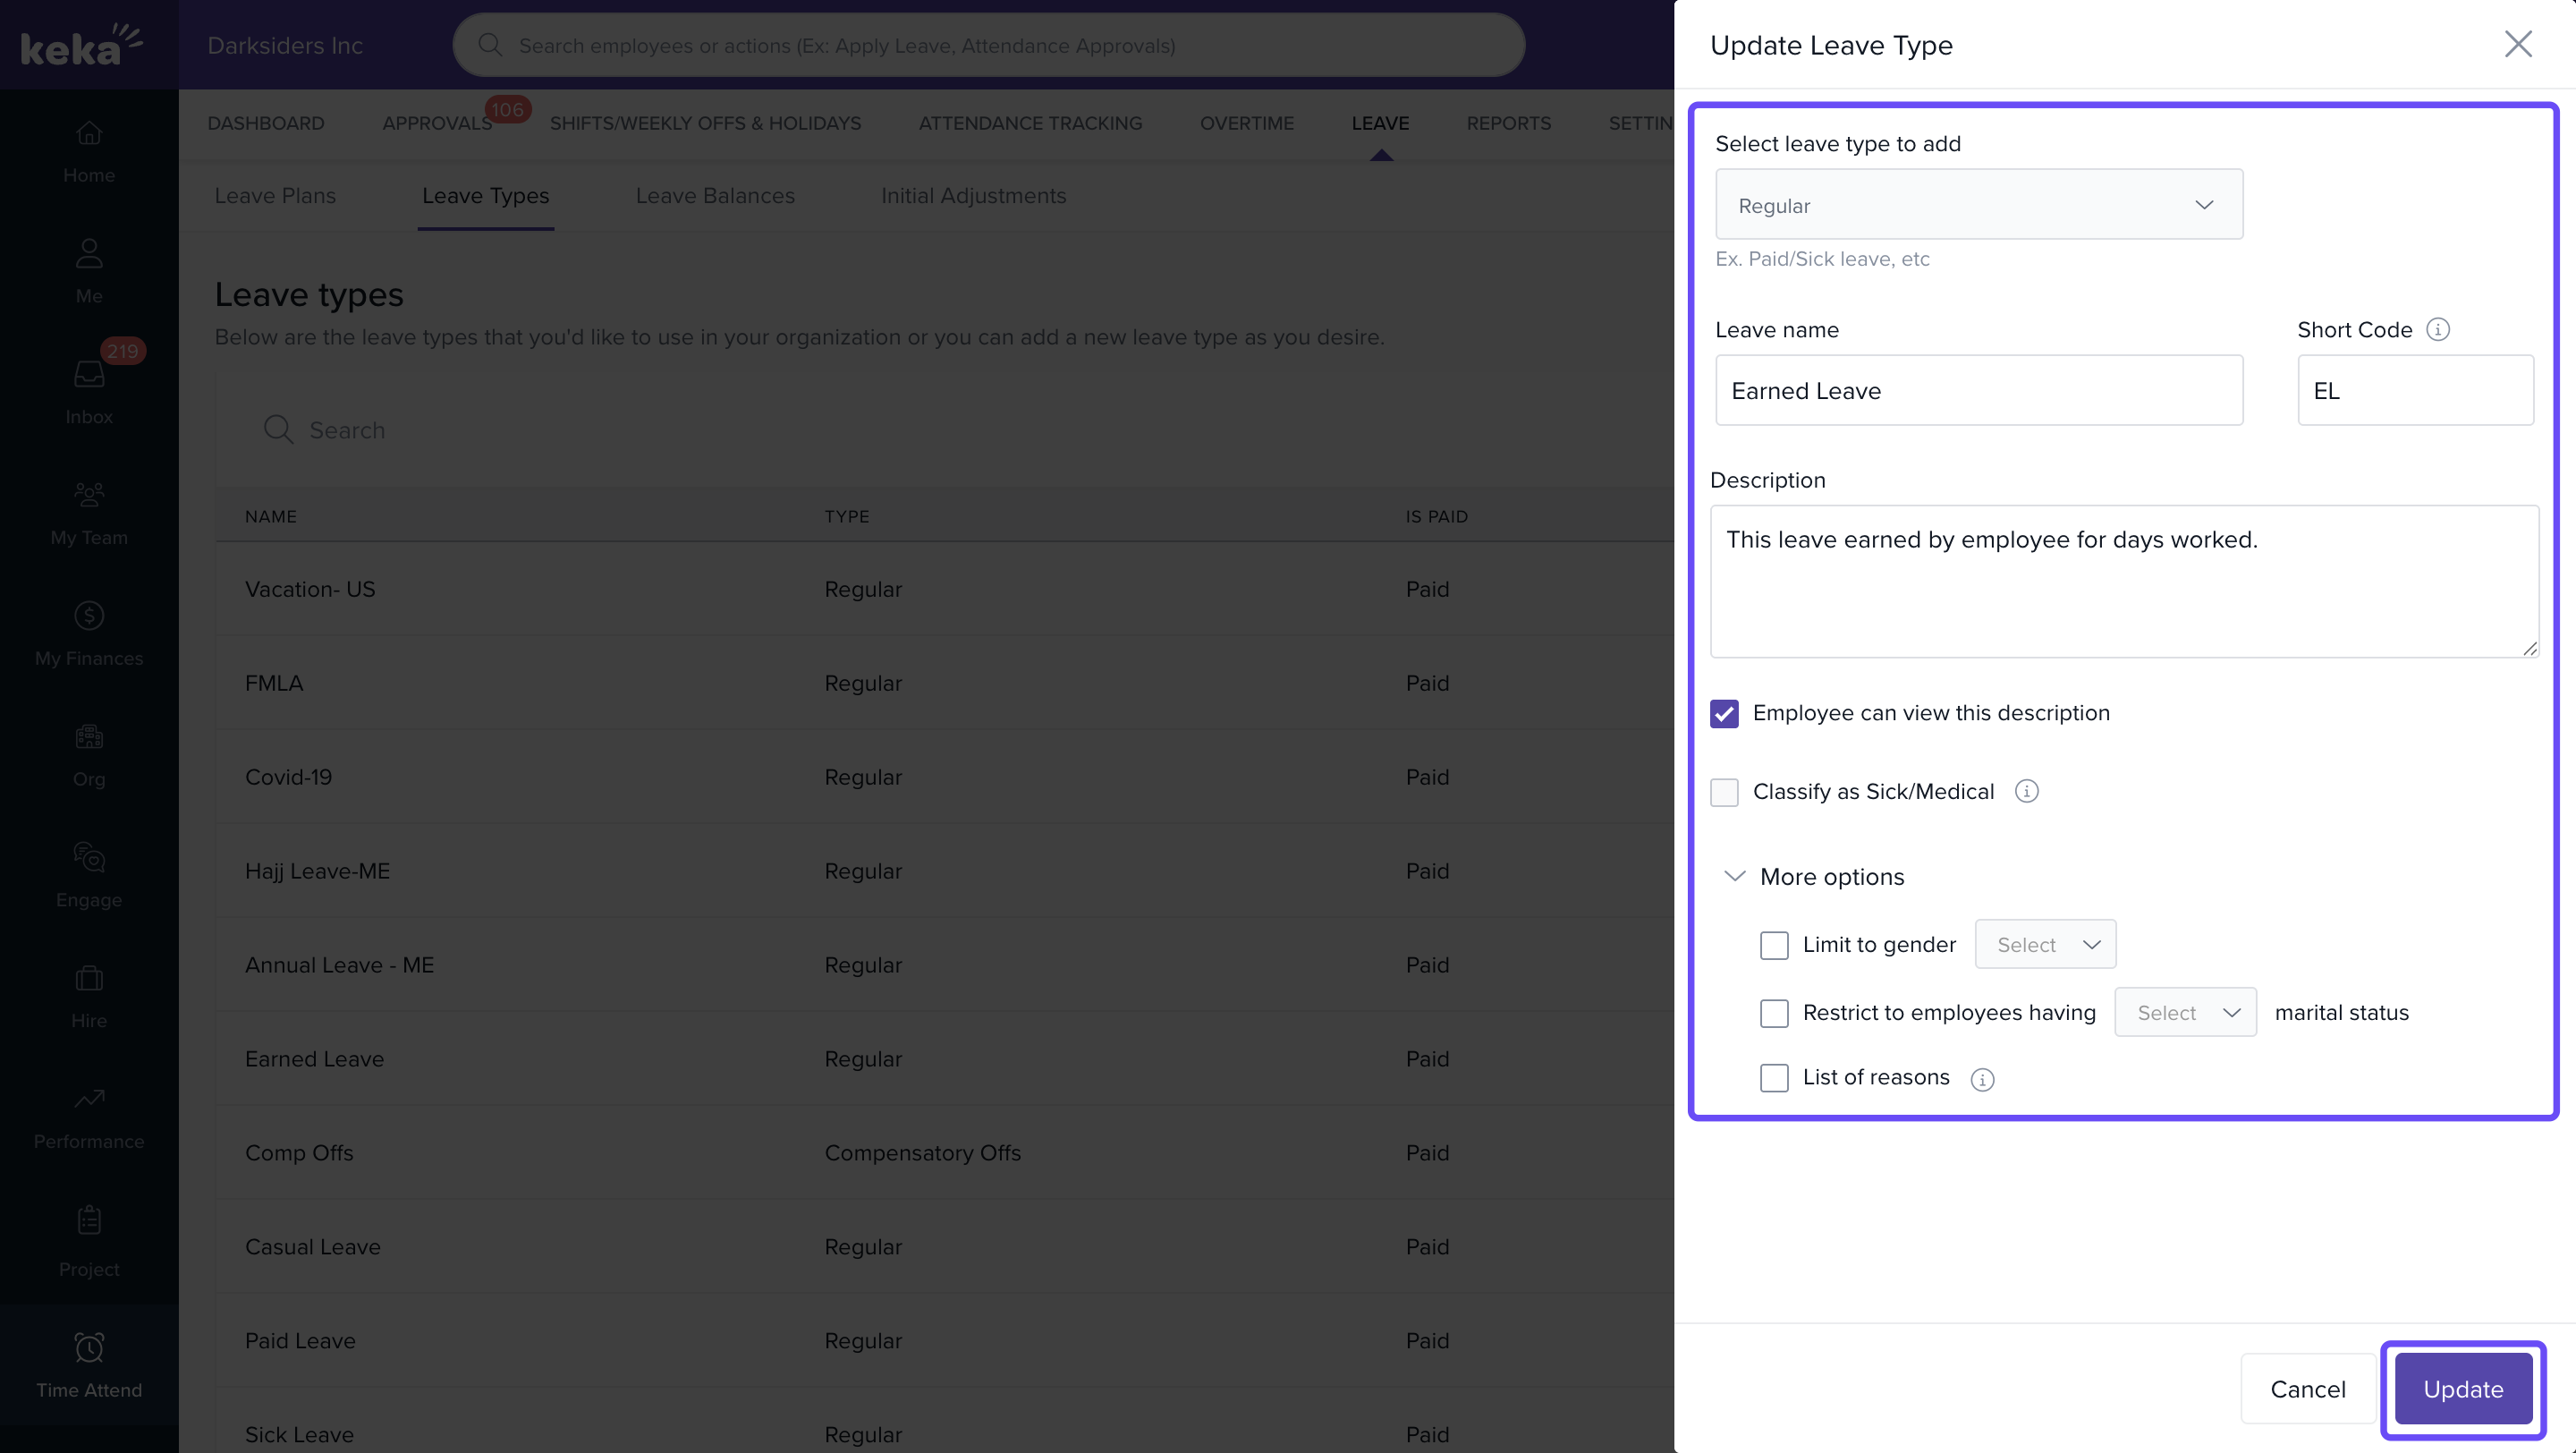
Task: Click the Leave name input field
Action: 1978,391
